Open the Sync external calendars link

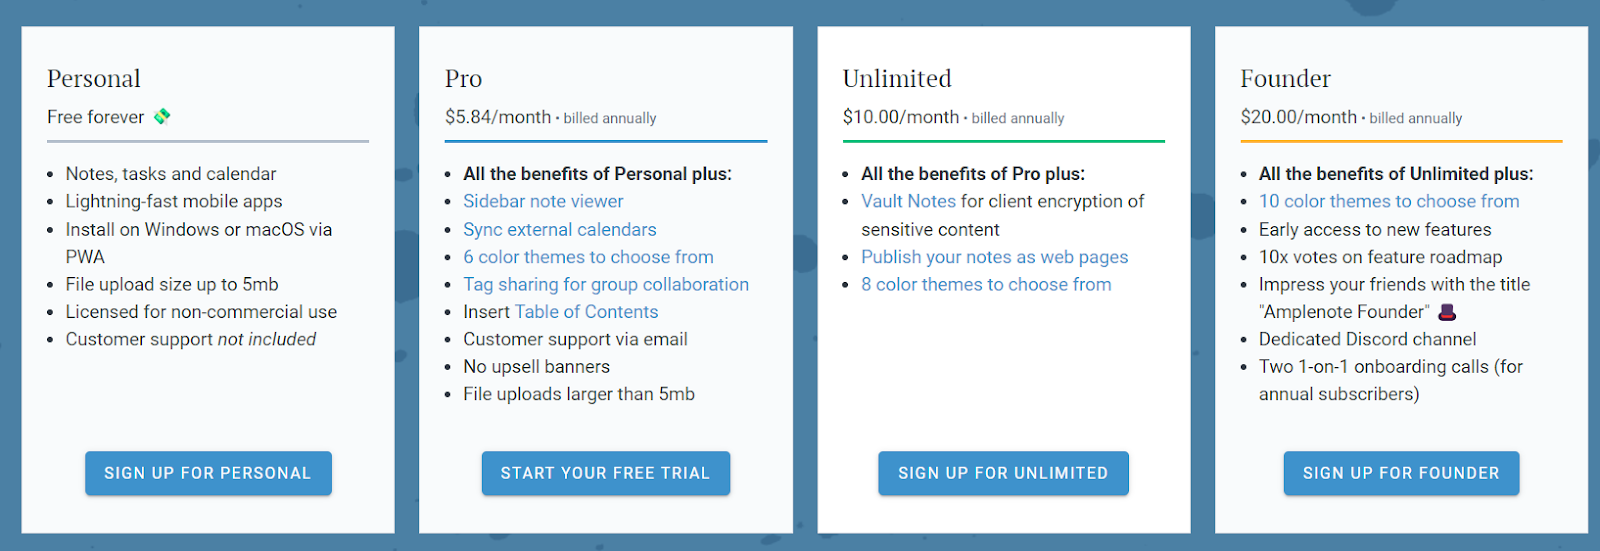pyautogui.click(x=560, y=229)
